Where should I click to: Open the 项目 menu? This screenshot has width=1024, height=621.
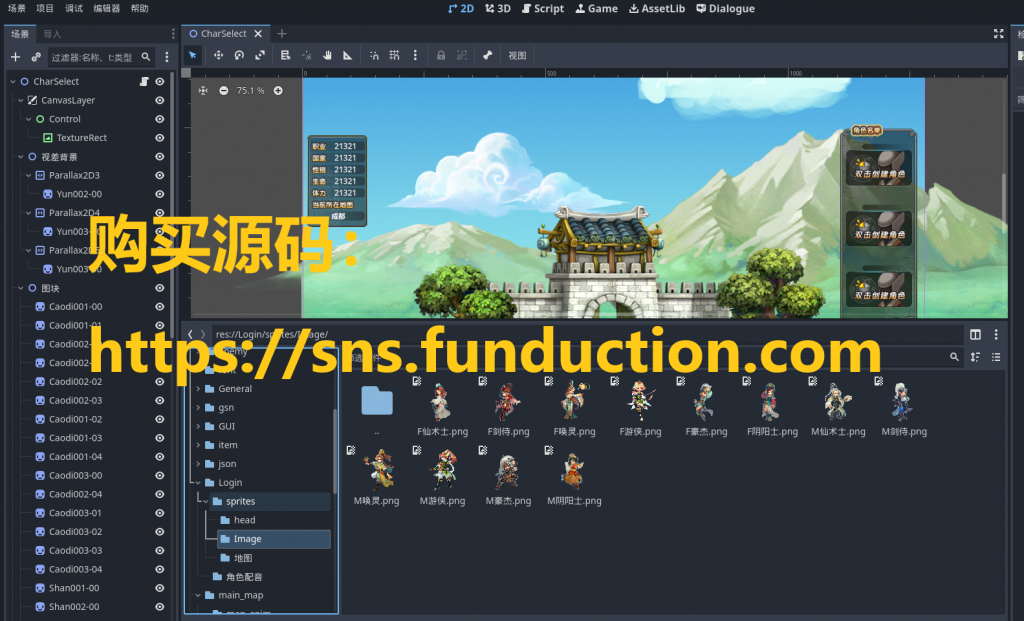click(x=45, y=8)
